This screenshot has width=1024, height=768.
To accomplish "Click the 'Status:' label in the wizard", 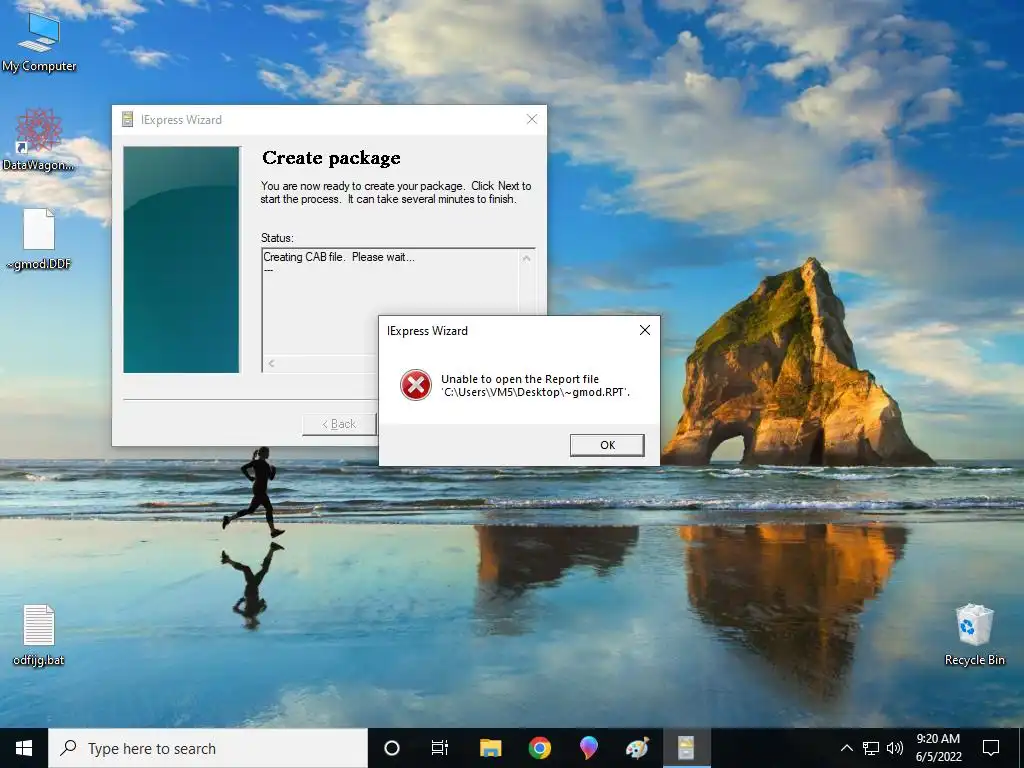I will pyautogui.click(x=277, y=238).
